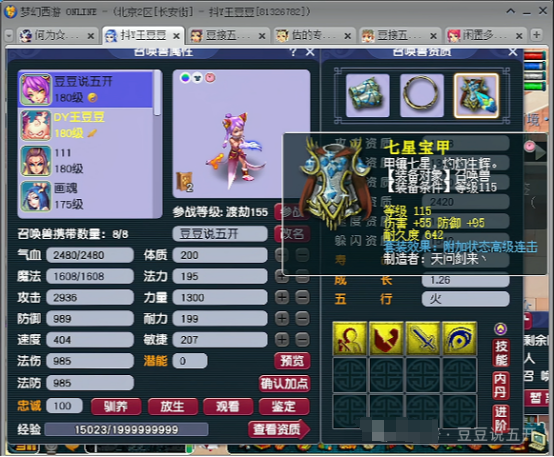This screenshot has height=457, width=554.
Task: Select the first yellow pet skill icon
Action: tap(349, 338)
